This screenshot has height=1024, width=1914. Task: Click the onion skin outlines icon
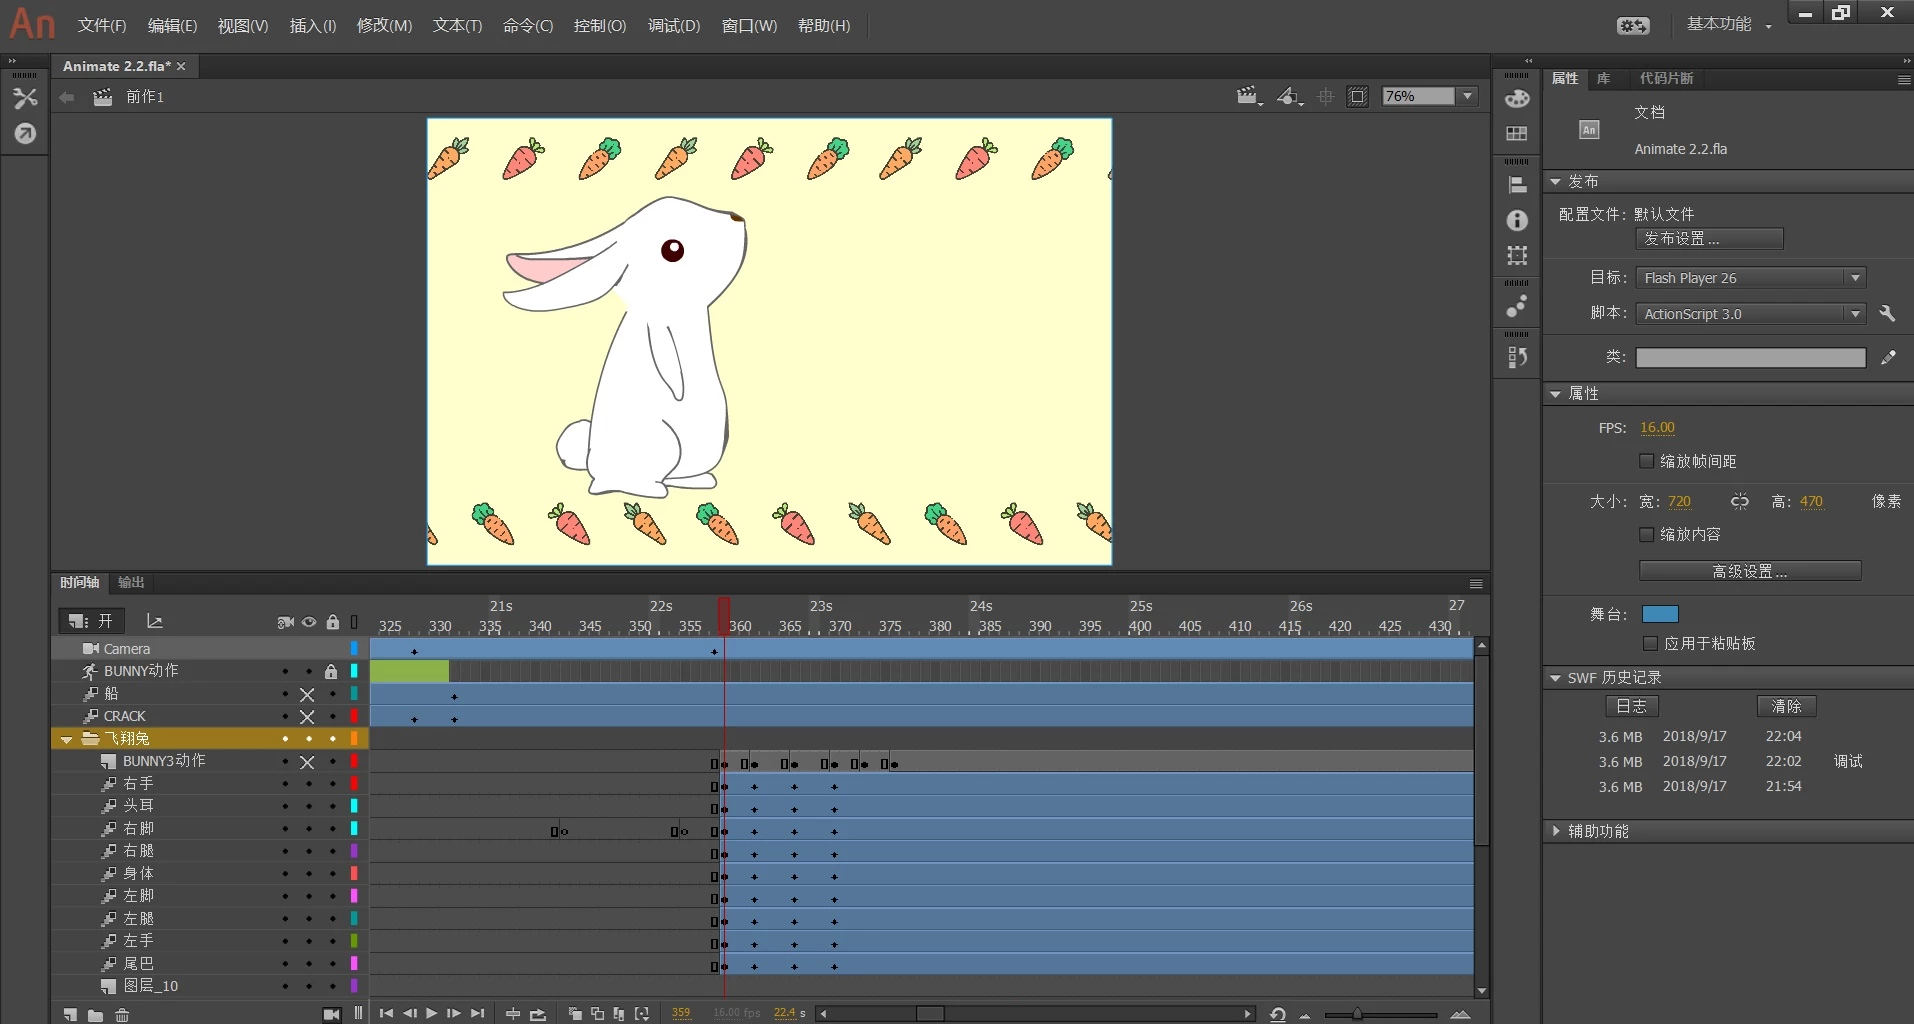point(597,1014)
